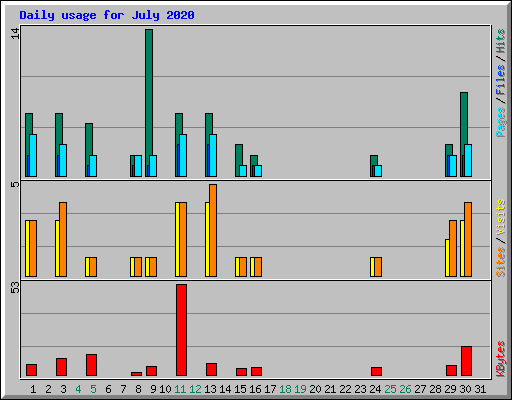Click the red KBytes bar for day 5
Viewport: 512px width, 400px height.
click(x=91, y=365)
